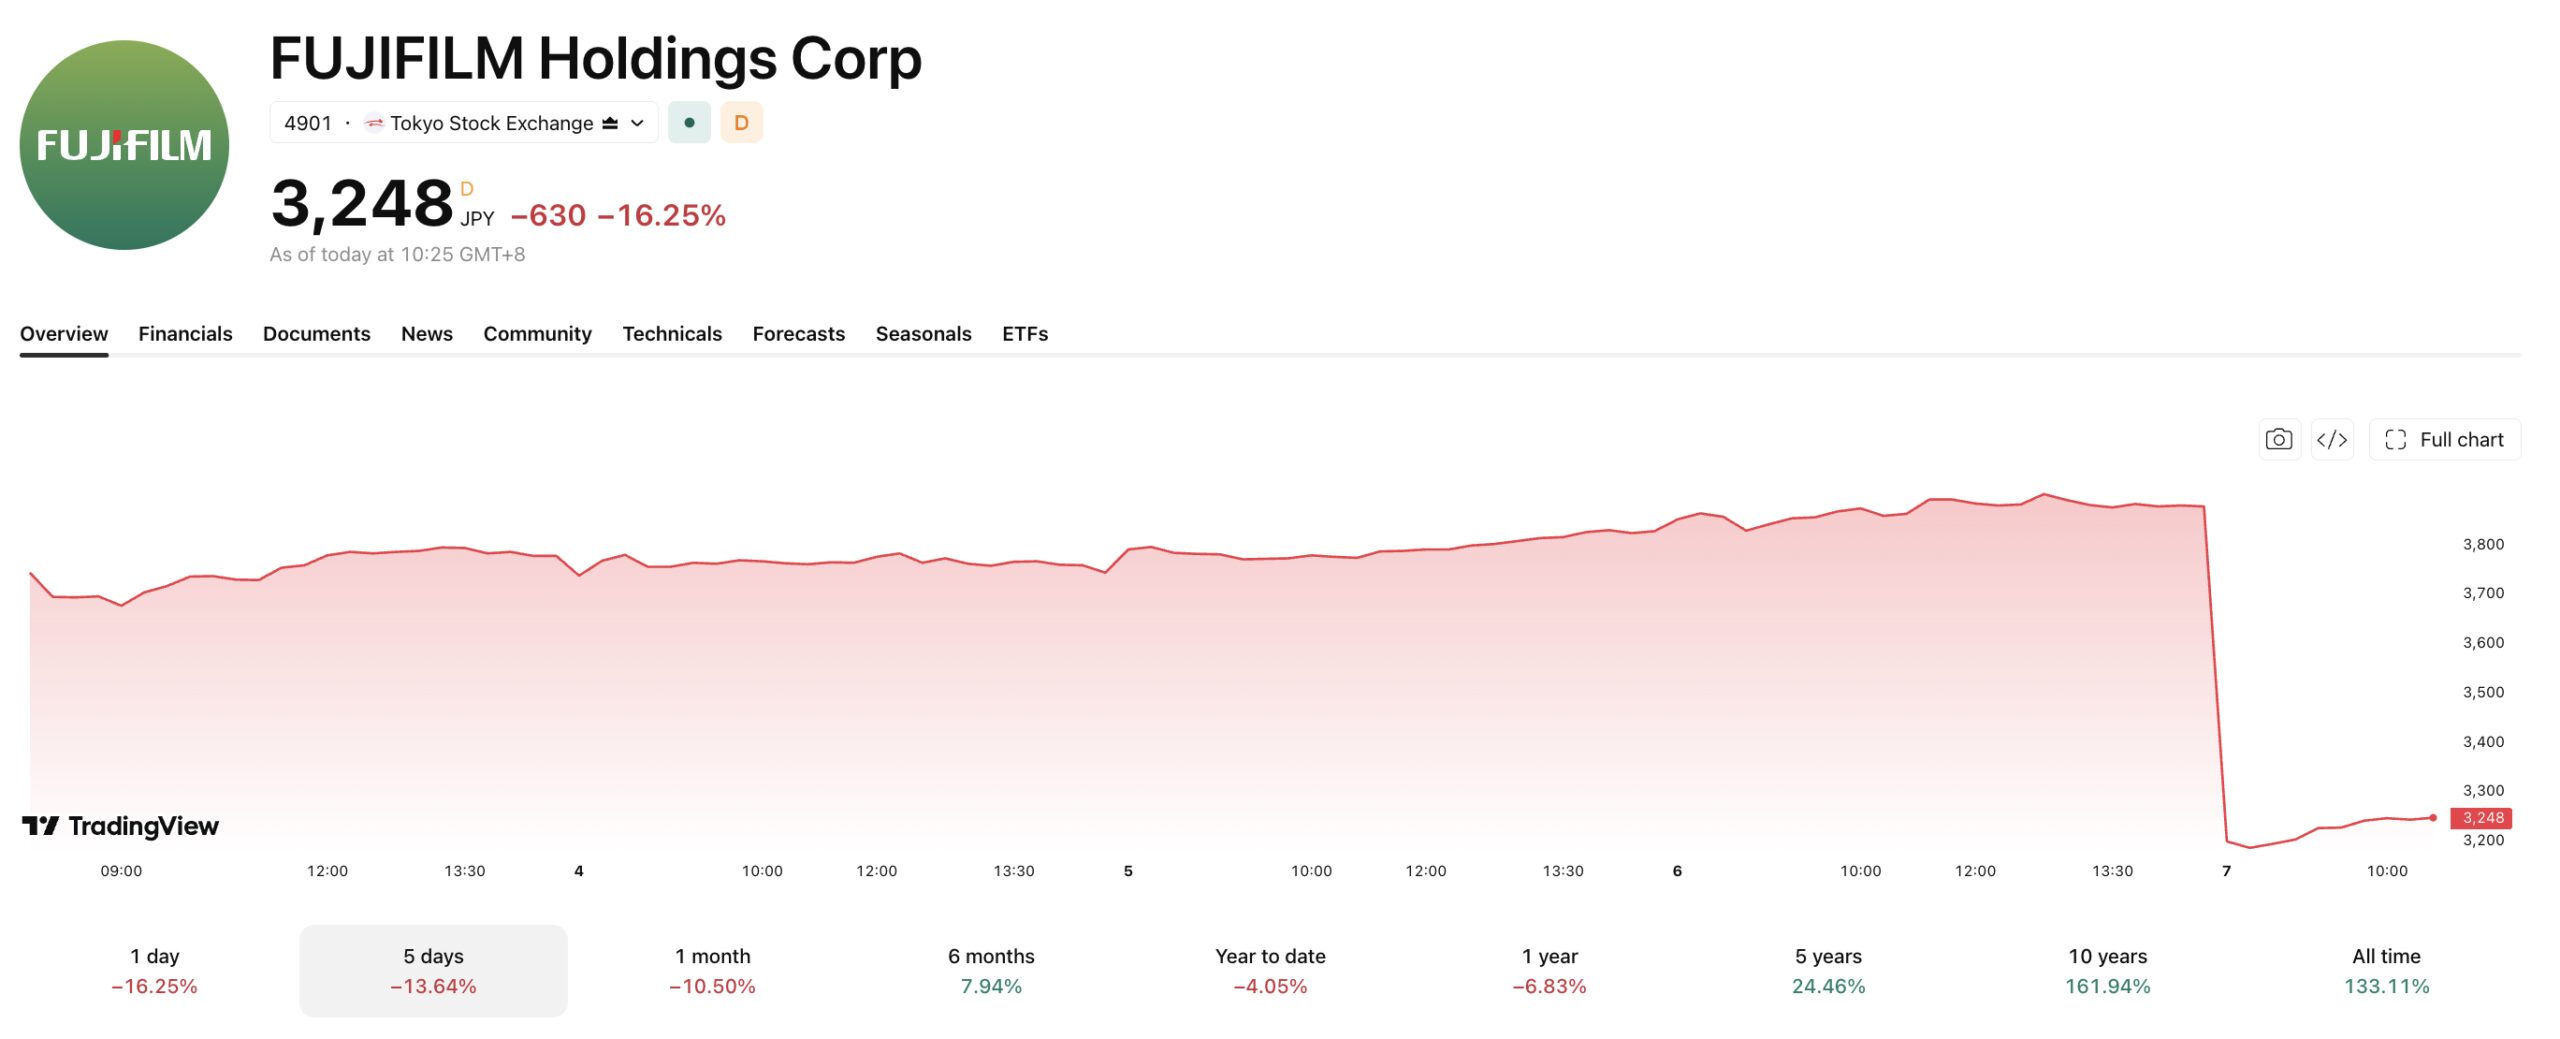Screen dimensions: 2560x1039
Task: Open the Full chart view
Action: click(x=2445, y=439)
